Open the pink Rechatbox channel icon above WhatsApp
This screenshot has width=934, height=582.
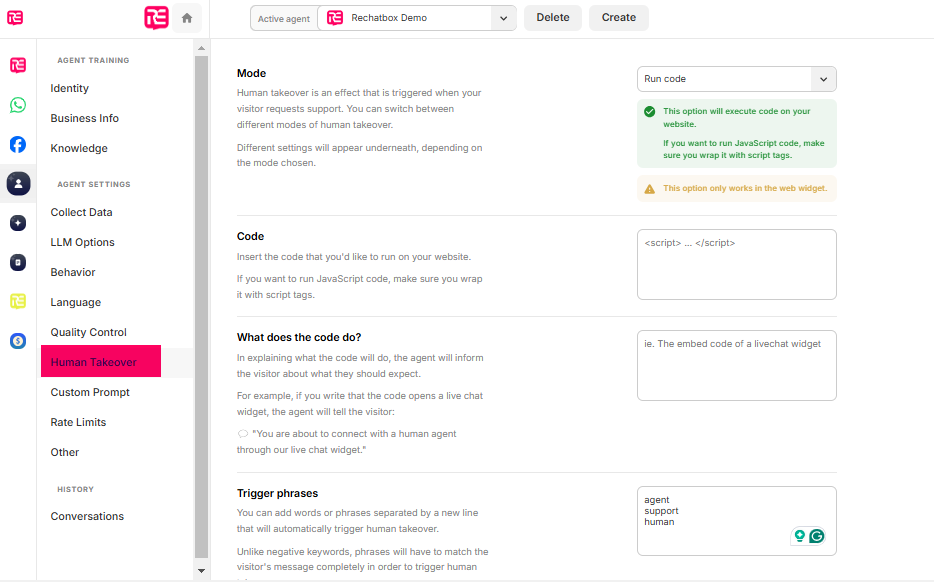(x=18, y=65)
